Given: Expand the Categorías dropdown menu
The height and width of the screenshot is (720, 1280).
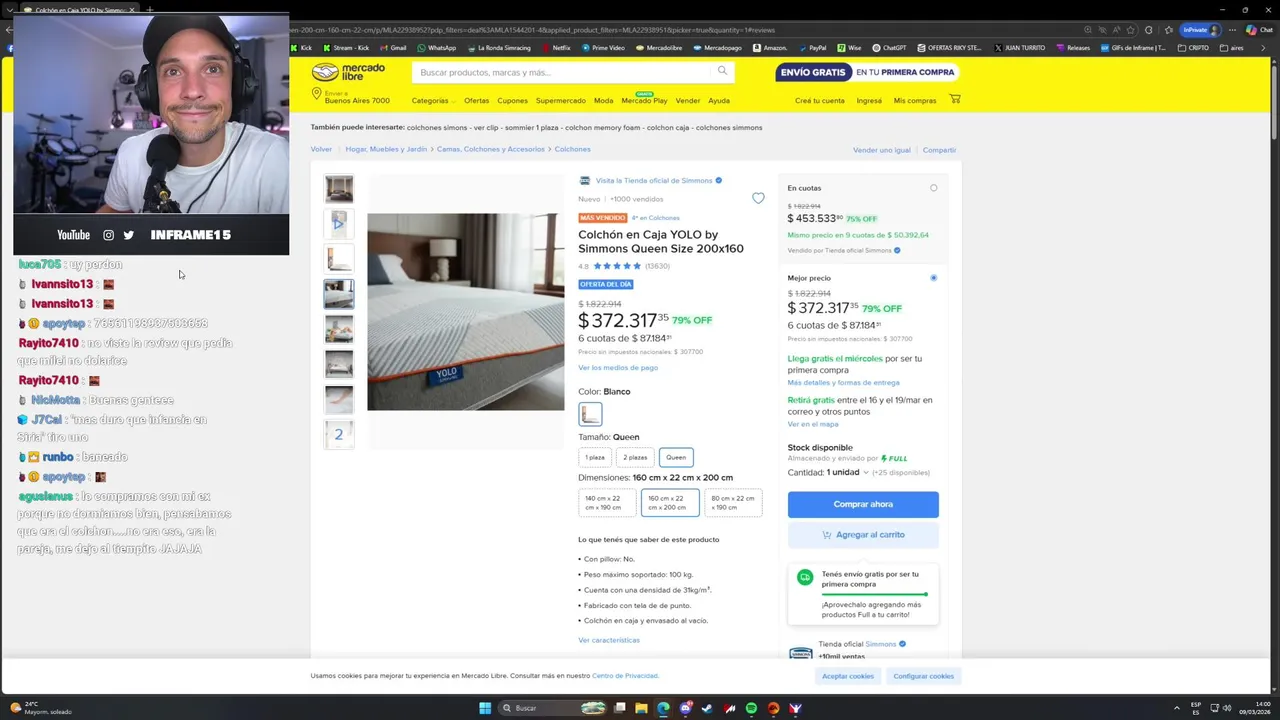Looking at the screenshot, I should click(433, 101).
